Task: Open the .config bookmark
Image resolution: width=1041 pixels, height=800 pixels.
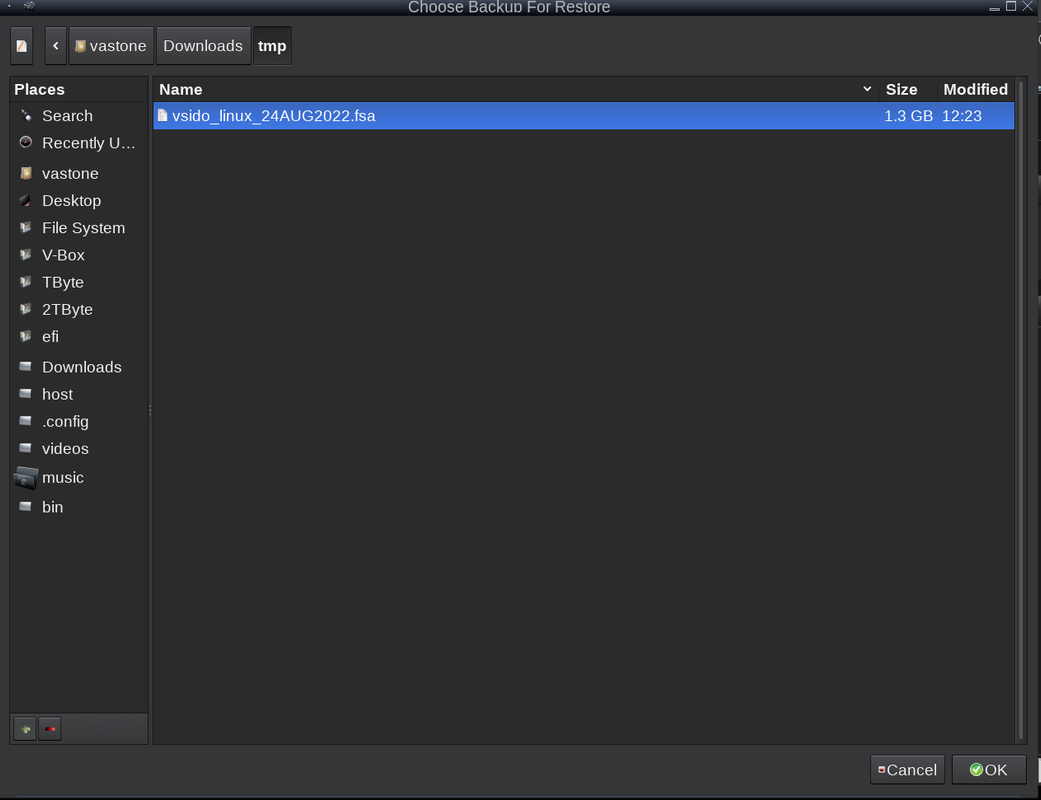Action: (x=79, y=422)
